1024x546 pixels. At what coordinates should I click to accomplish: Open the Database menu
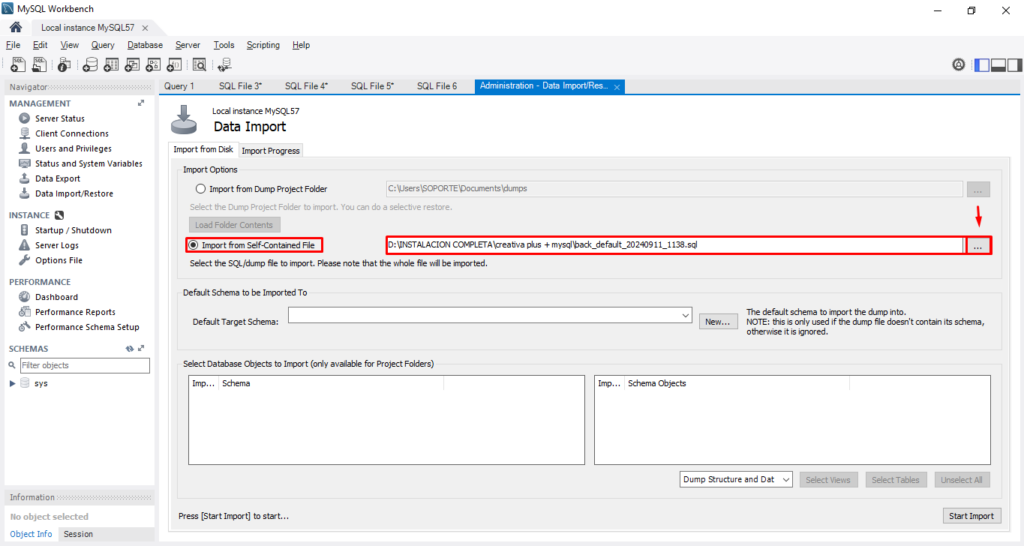145,45
